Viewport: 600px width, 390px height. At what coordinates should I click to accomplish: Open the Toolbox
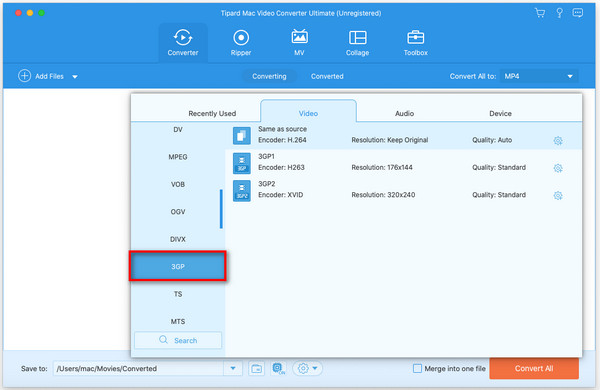[x=416, y=43]
